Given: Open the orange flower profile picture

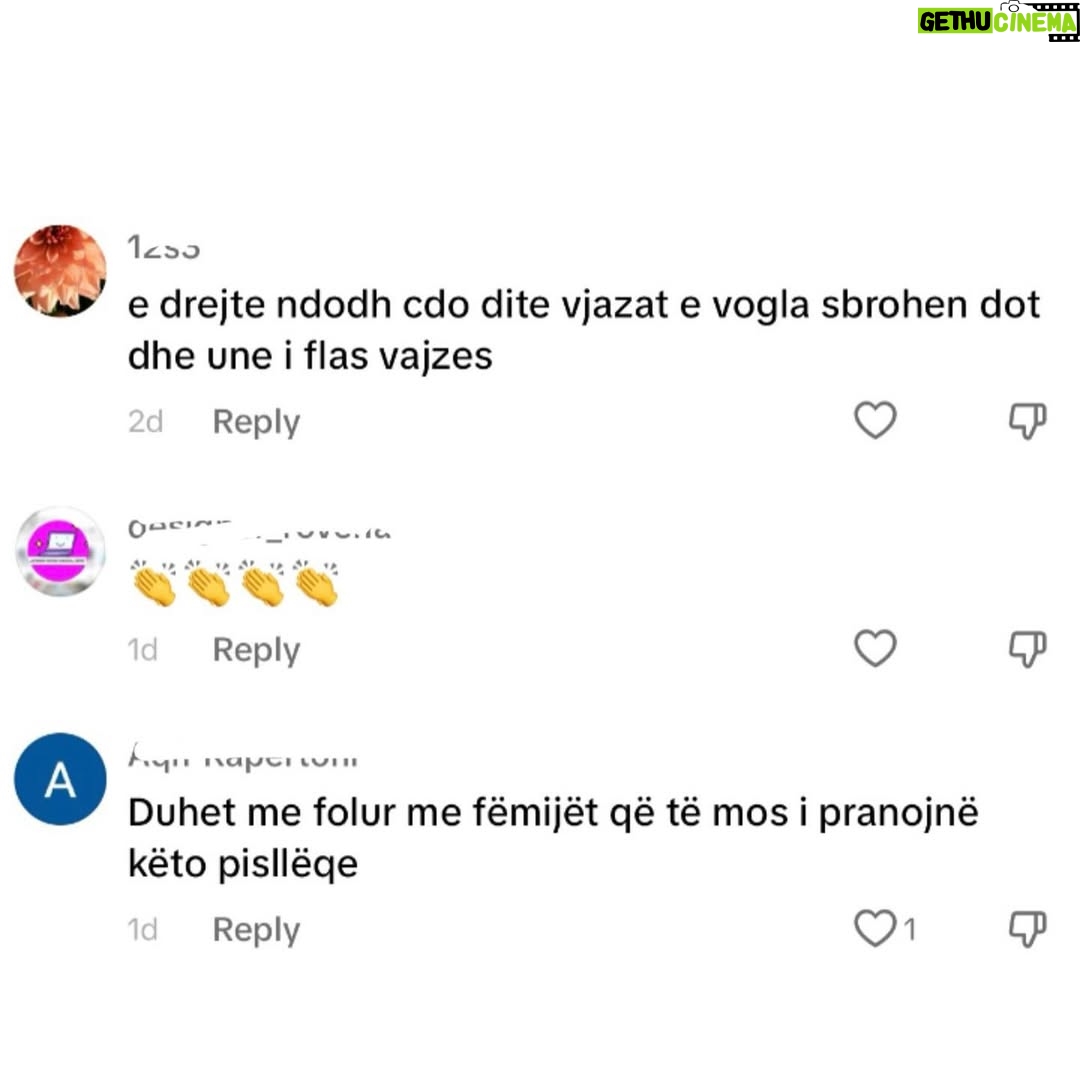Looking at the screenshot, I should click(x=61, y=271).
